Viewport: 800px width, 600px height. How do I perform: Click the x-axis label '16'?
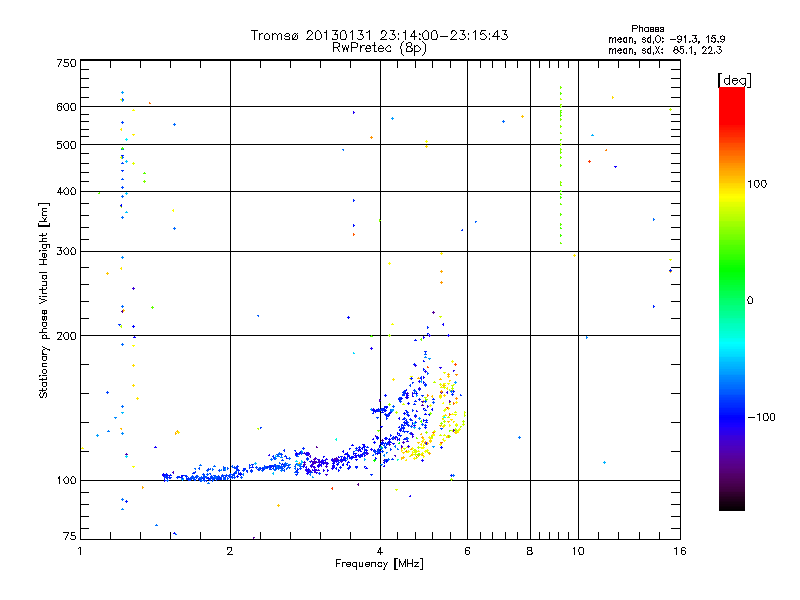[x=680, y=551]
